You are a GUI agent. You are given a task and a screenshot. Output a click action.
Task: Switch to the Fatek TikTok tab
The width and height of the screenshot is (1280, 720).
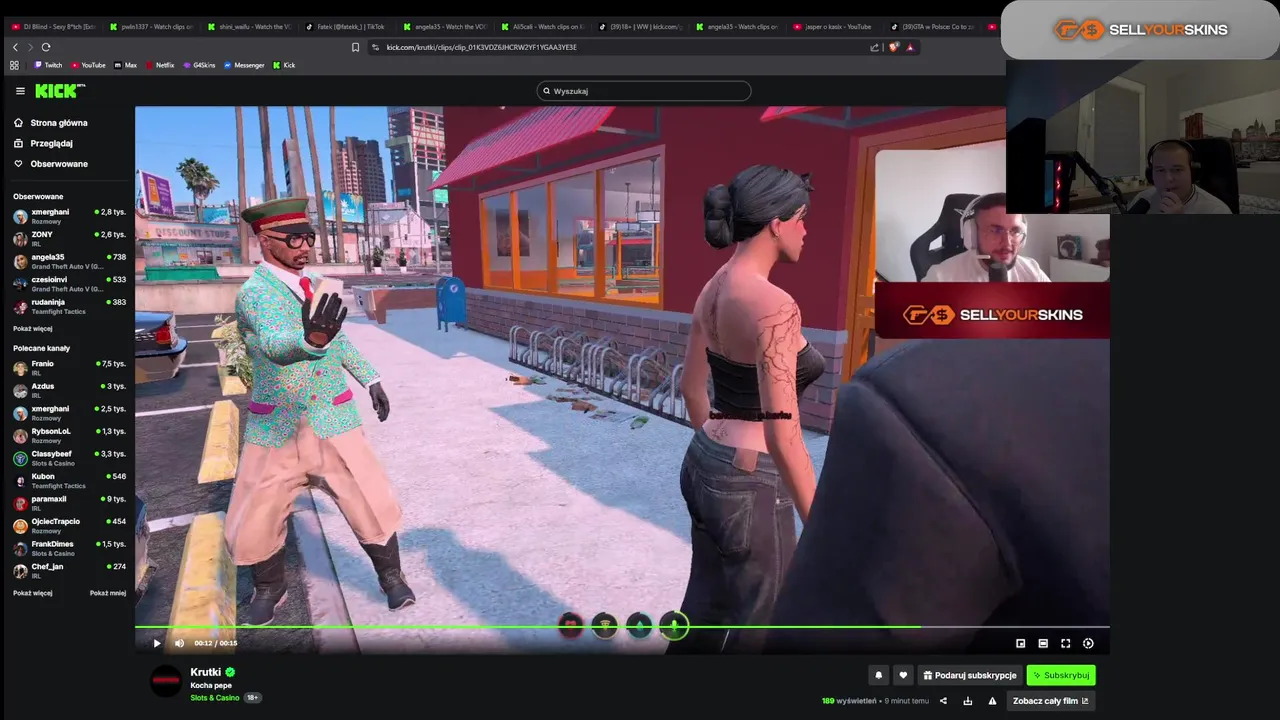(346, 27)
